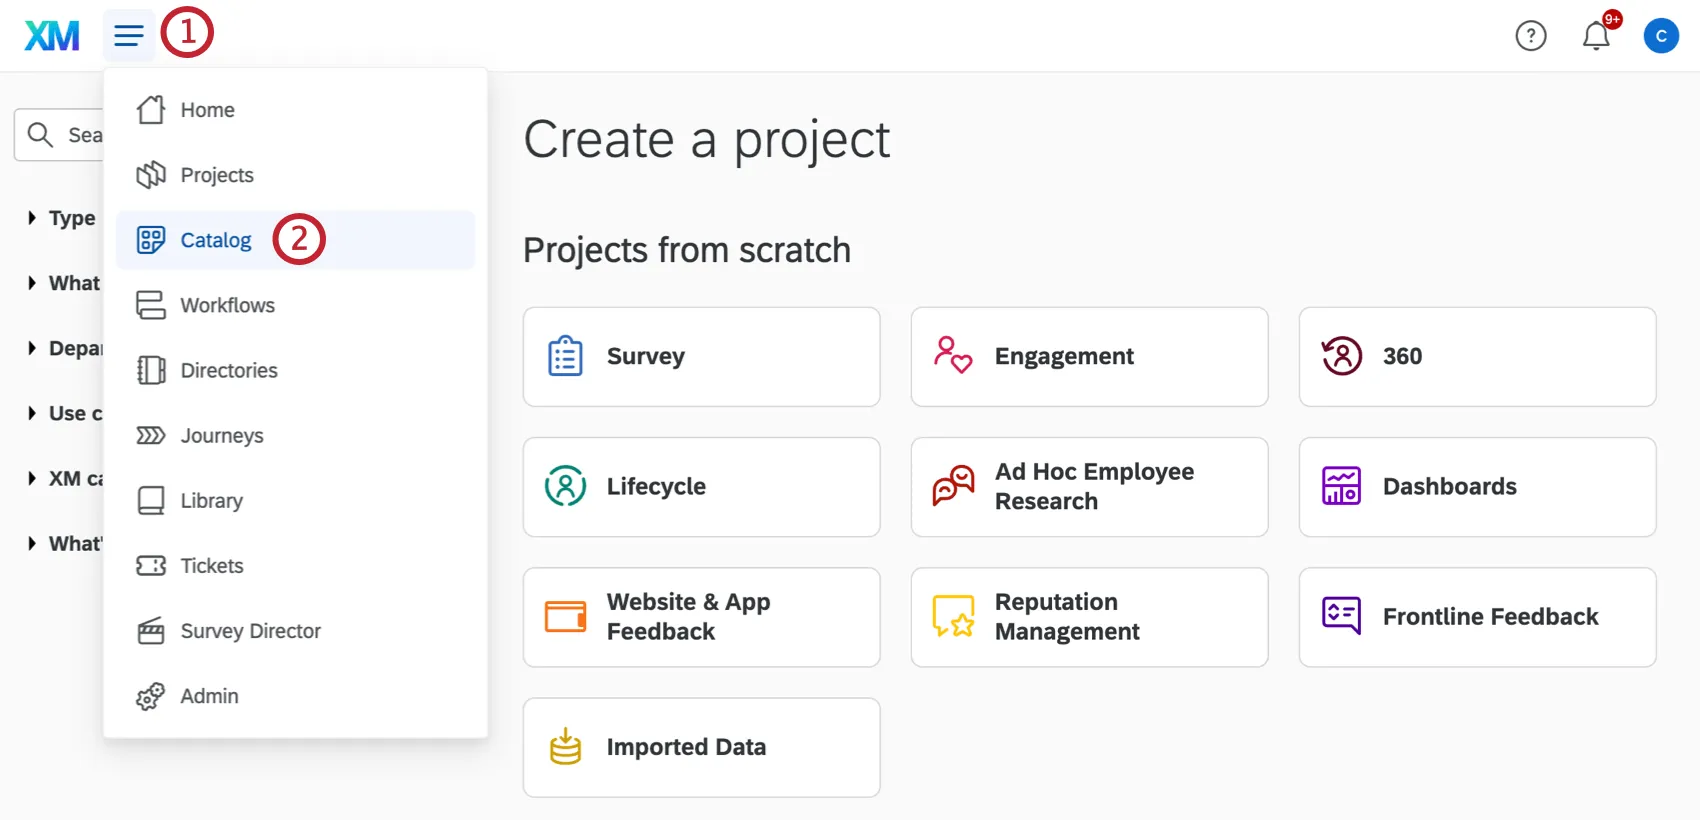Click the Admin gears icon
The height and width of the screenshot is (820, 1700).
point(151,696)
